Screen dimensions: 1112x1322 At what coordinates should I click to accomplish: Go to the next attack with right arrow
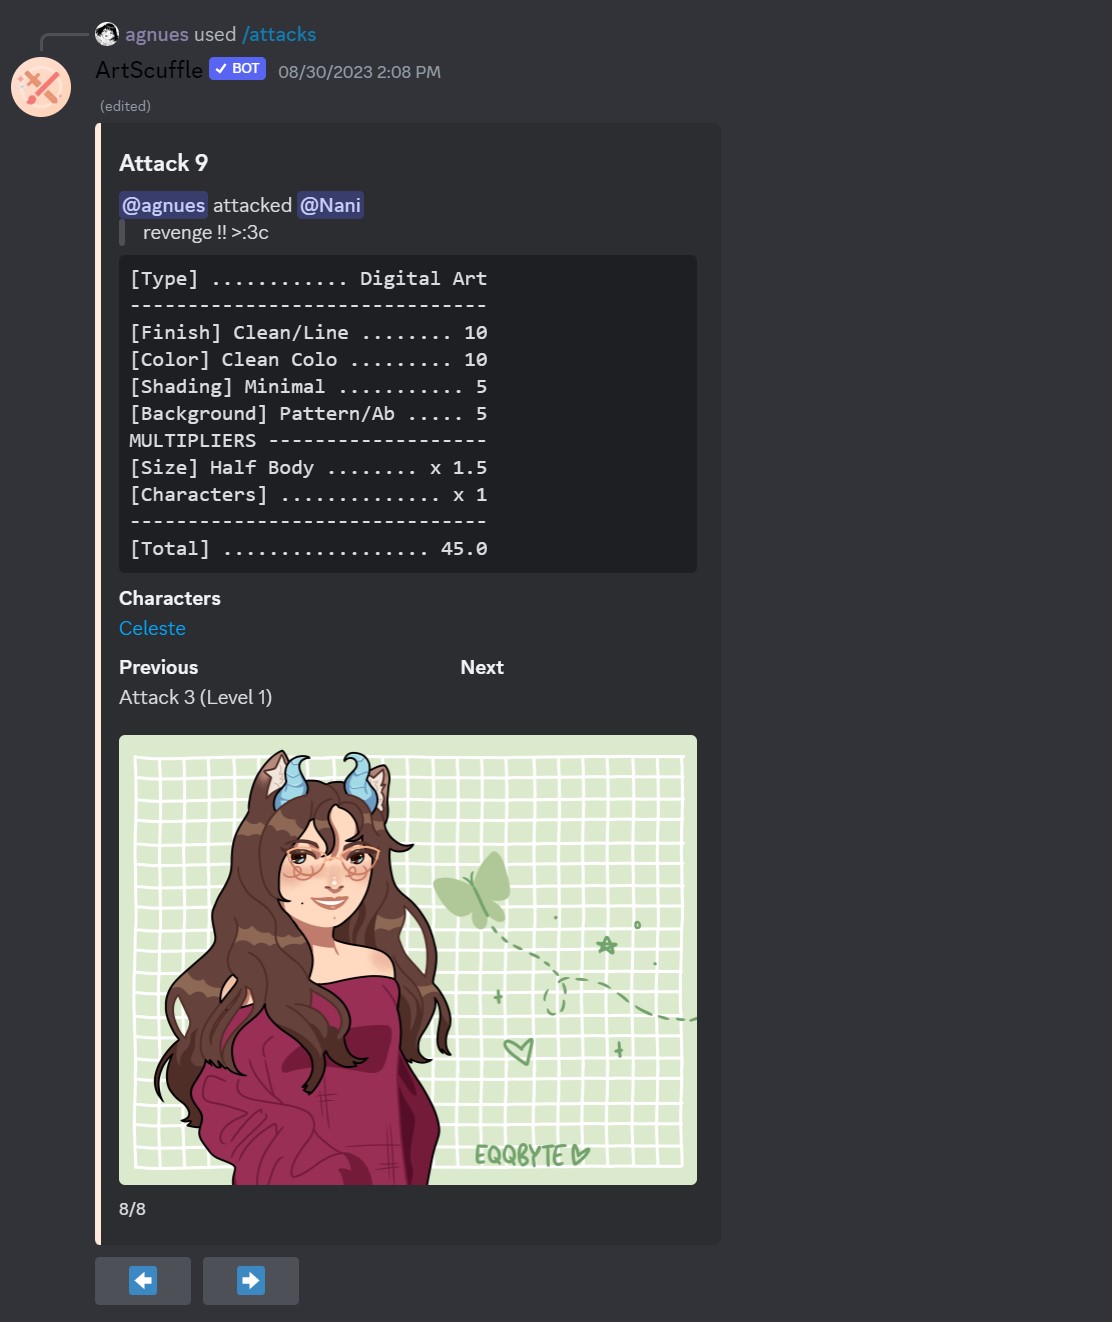click(251, 1280)
